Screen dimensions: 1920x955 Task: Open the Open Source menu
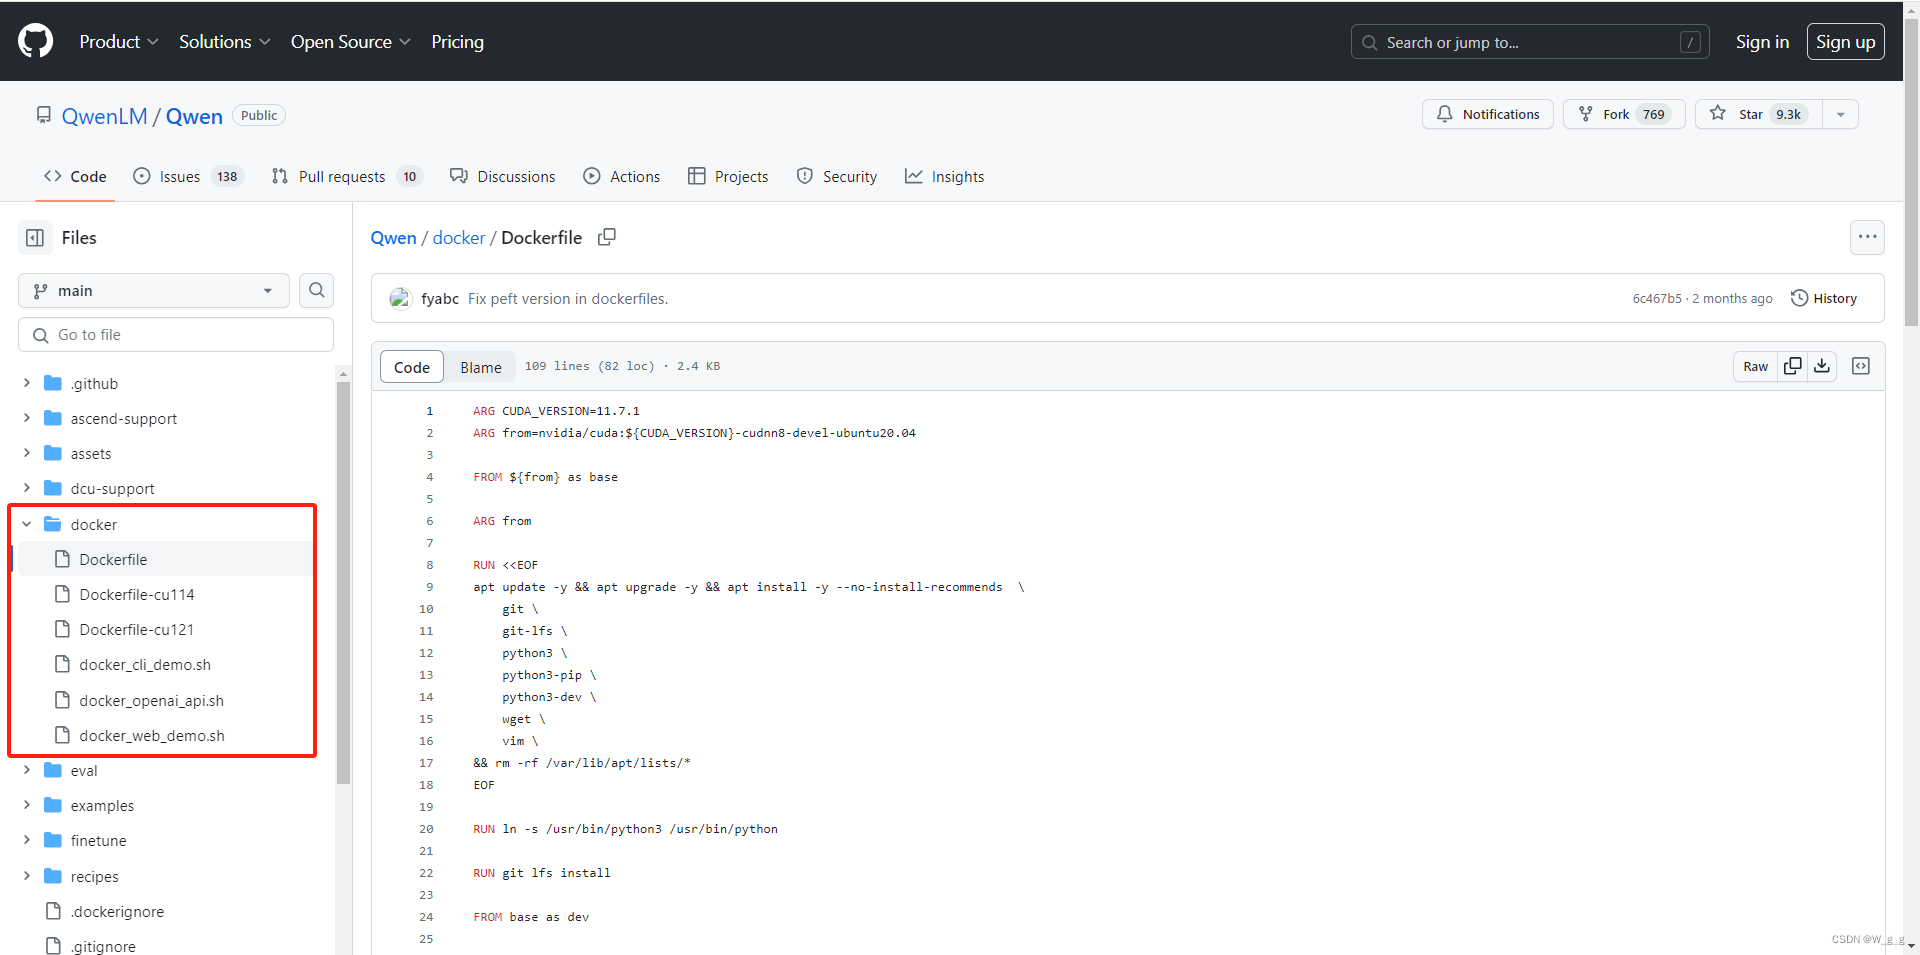coord(341,41)
